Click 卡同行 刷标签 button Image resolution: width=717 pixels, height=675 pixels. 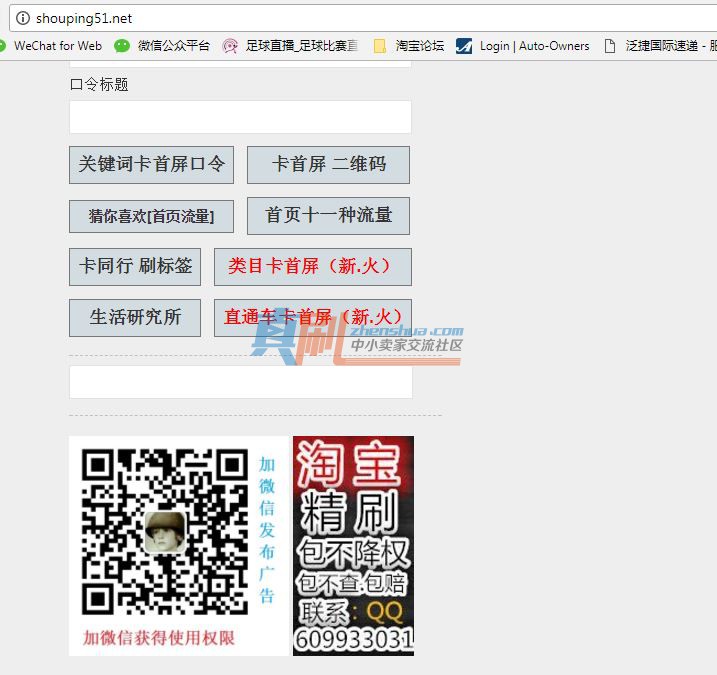point(135,267)
